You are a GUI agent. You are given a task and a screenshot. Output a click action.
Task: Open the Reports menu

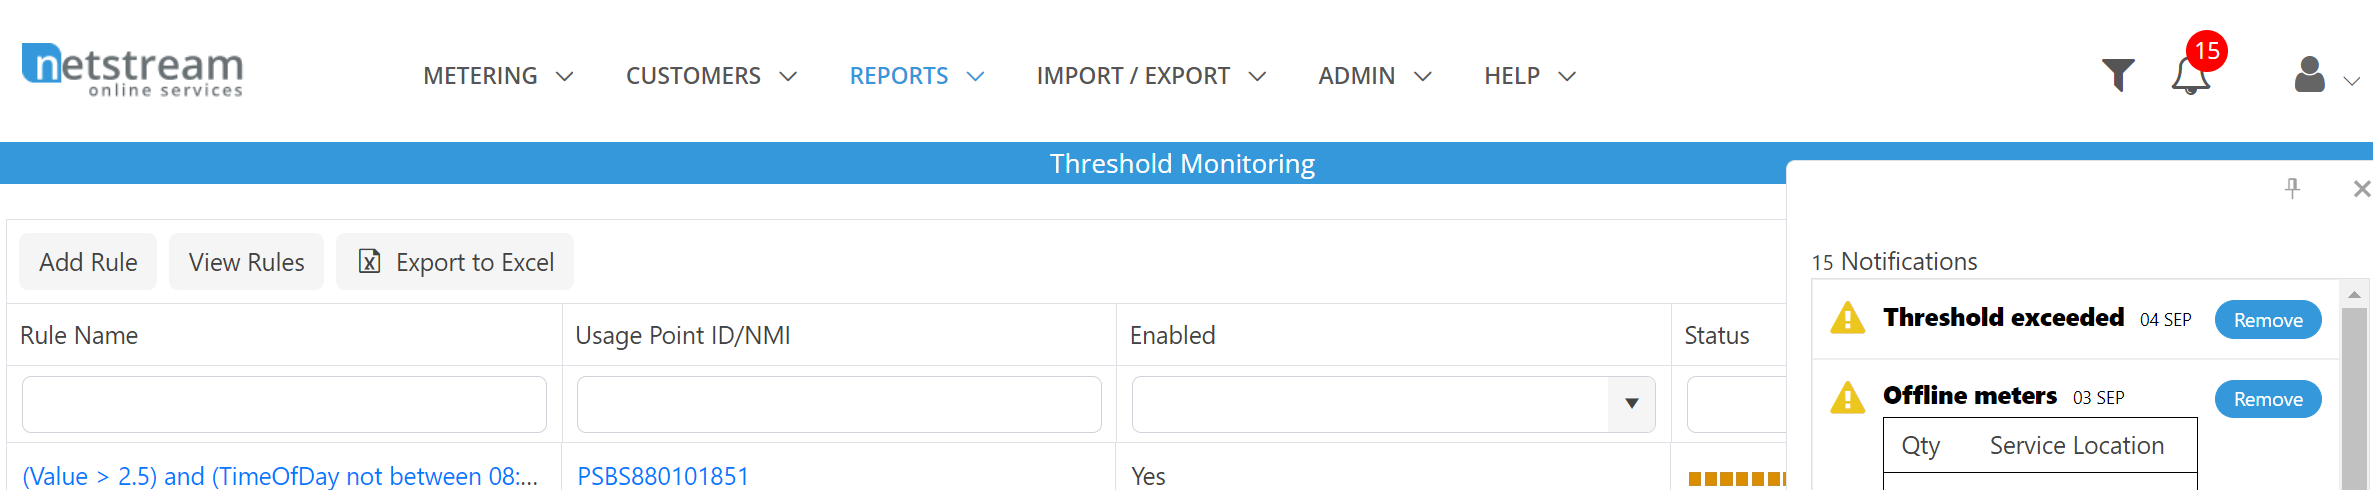click(x=916, y=76)
